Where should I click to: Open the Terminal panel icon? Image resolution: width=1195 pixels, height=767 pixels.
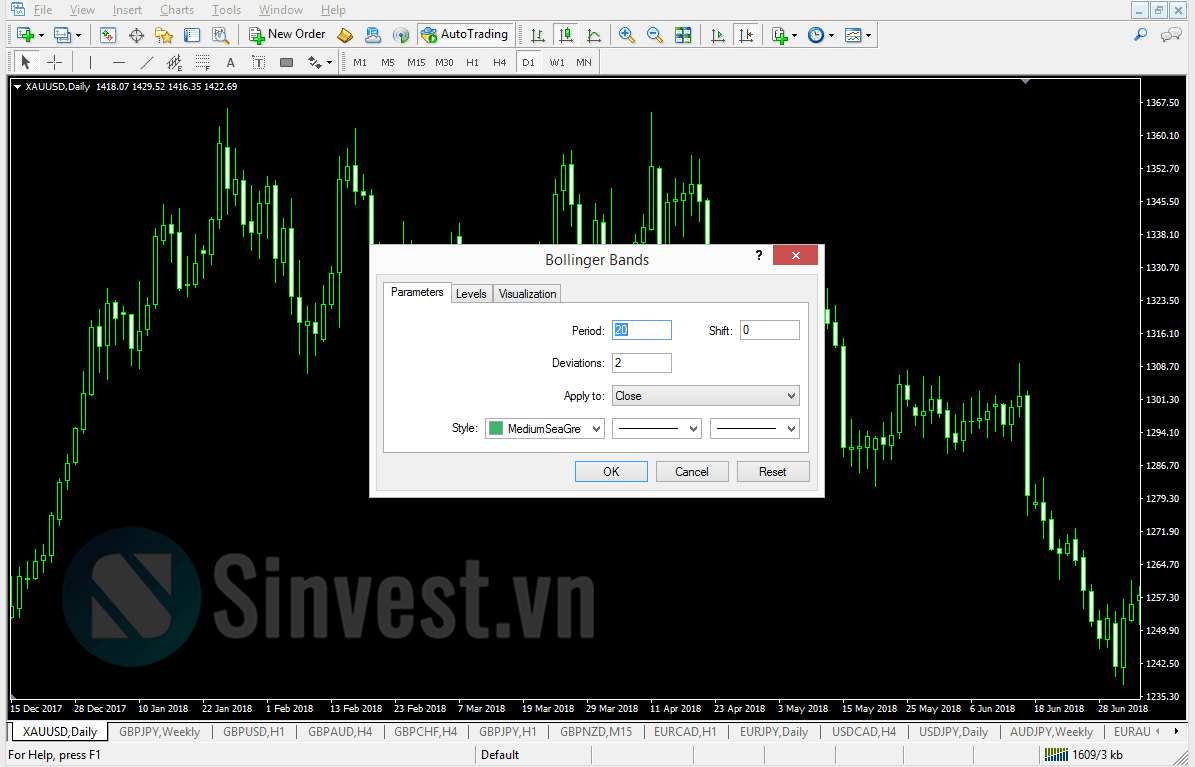pyautogui.click(x=192, y=35)
